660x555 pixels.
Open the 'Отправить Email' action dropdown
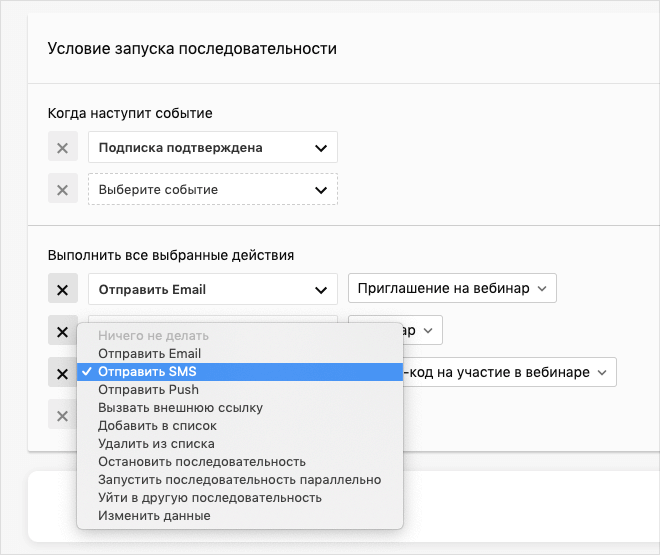[213, 289]
